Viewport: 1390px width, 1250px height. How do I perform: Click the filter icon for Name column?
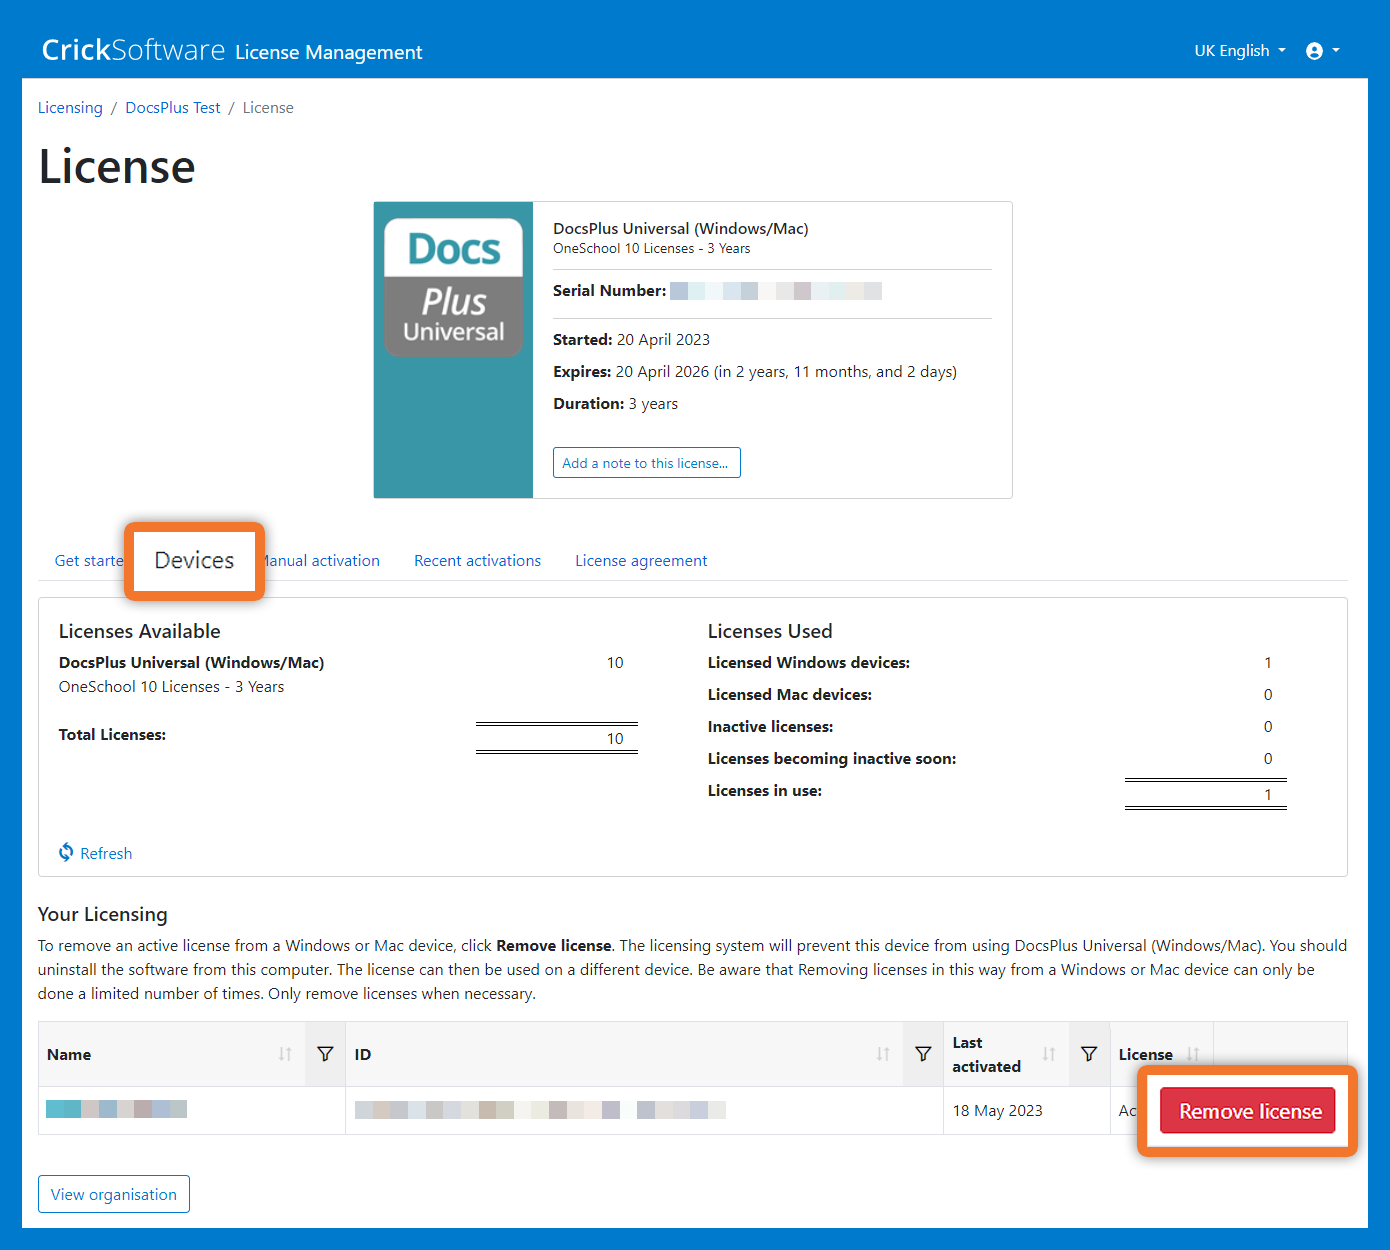click(325, 1054)
